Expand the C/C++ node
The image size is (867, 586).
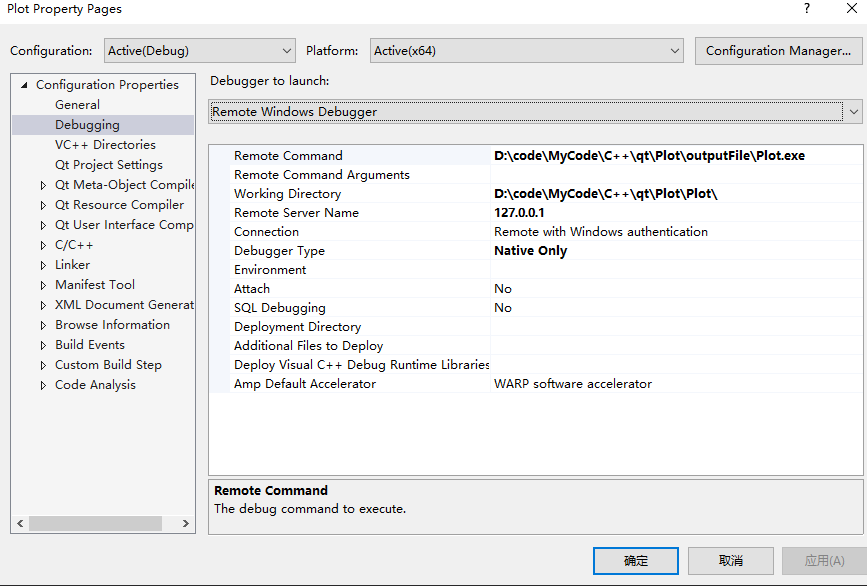pyautogui.click(x=43, y=245)
